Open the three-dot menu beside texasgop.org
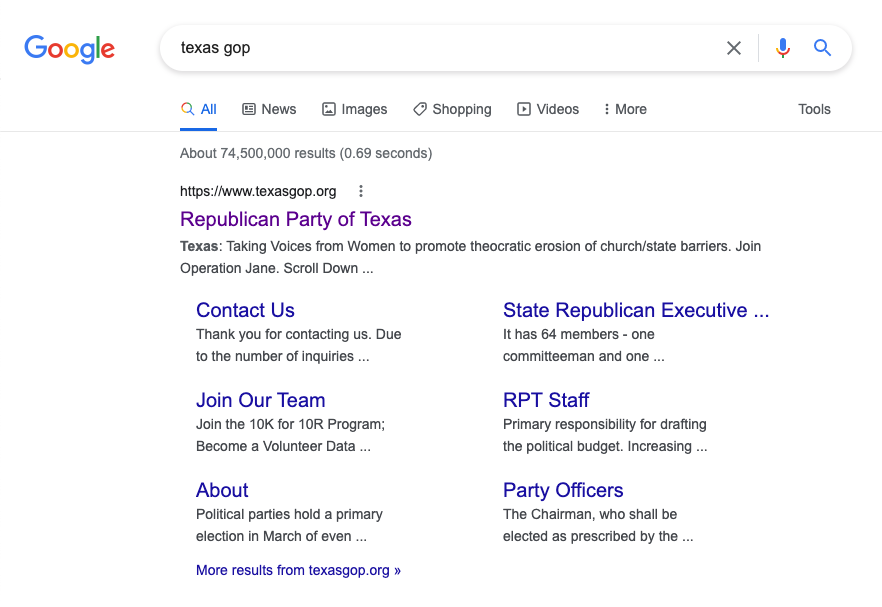The height and width of the screenshot is (607, 882). [361, 191]
